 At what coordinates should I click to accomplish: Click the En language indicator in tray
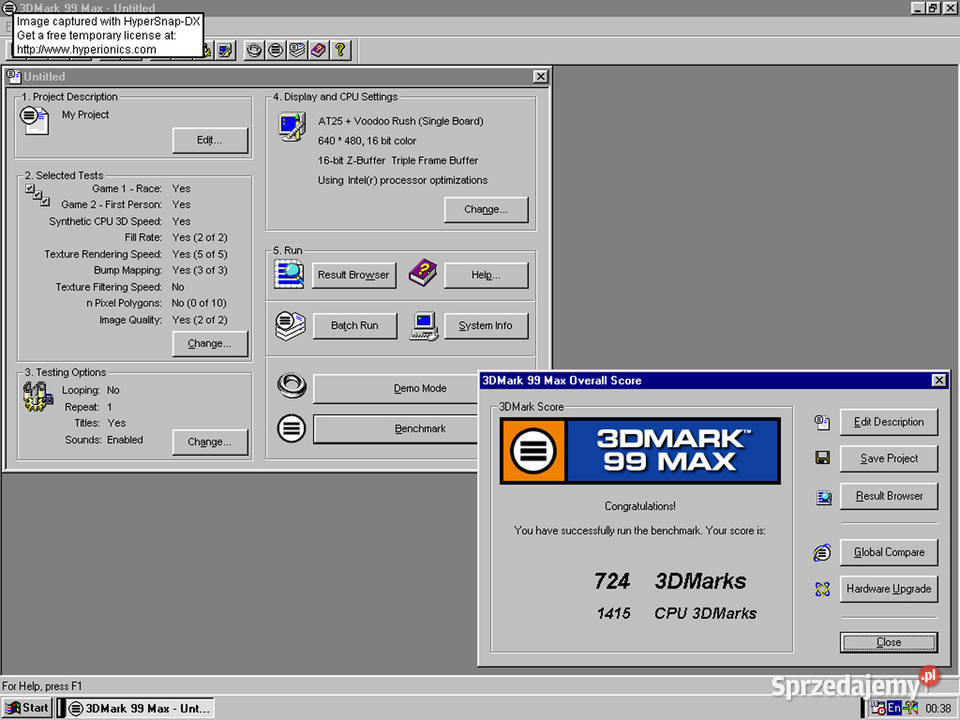(894, 708)
